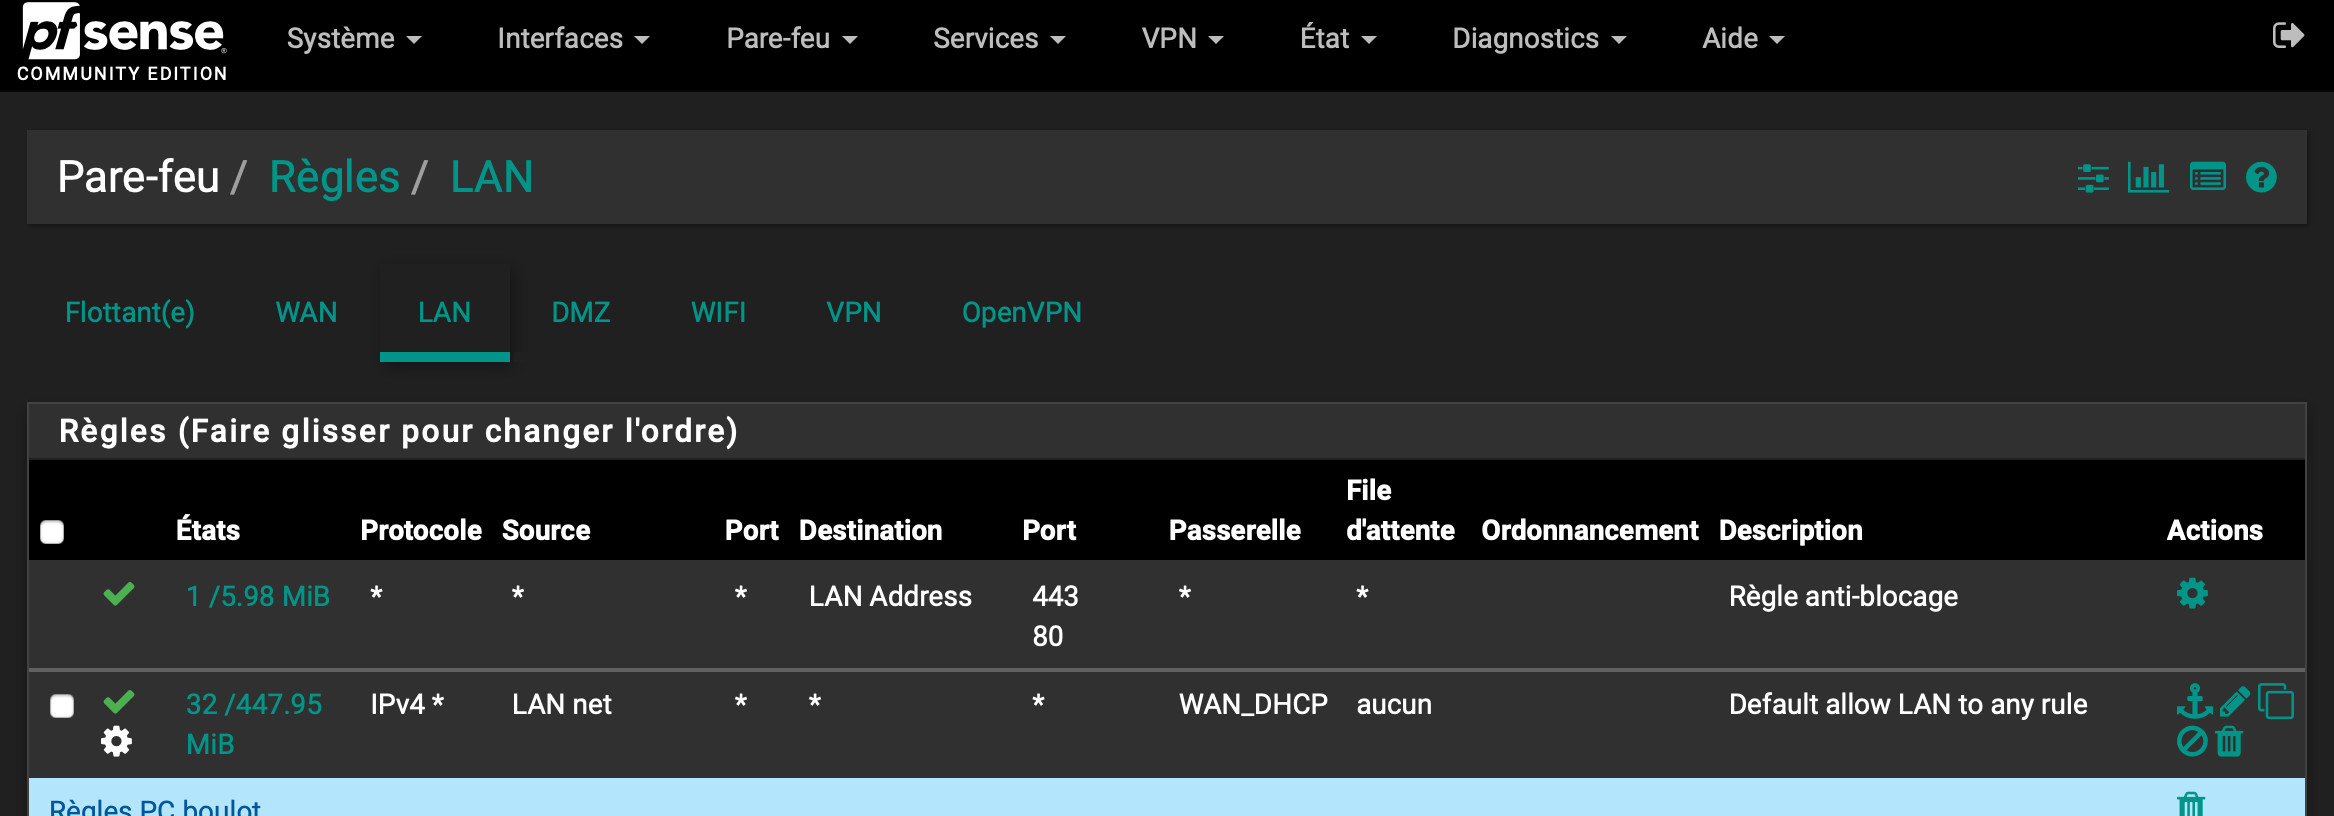Click the help question mark icon

click(2261, 178)
